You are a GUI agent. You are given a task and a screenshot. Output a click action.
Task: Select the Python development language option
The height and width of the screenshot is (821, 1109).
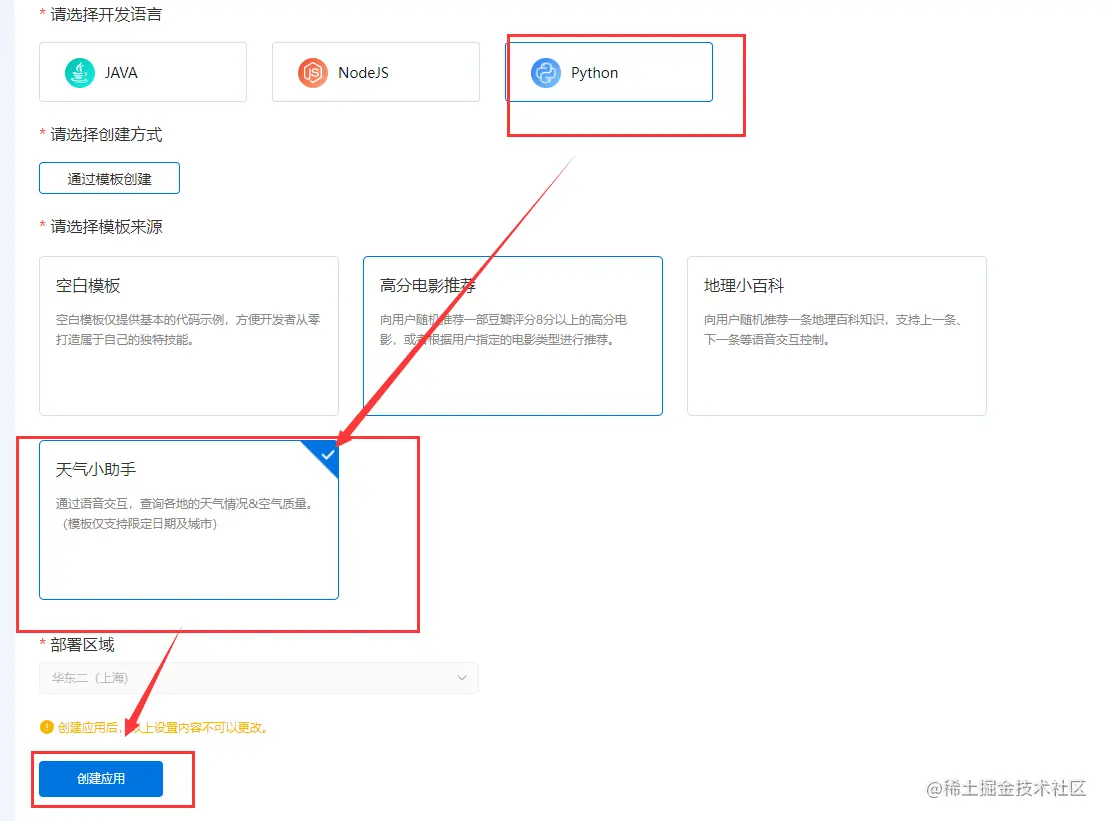tap(610, 72)
